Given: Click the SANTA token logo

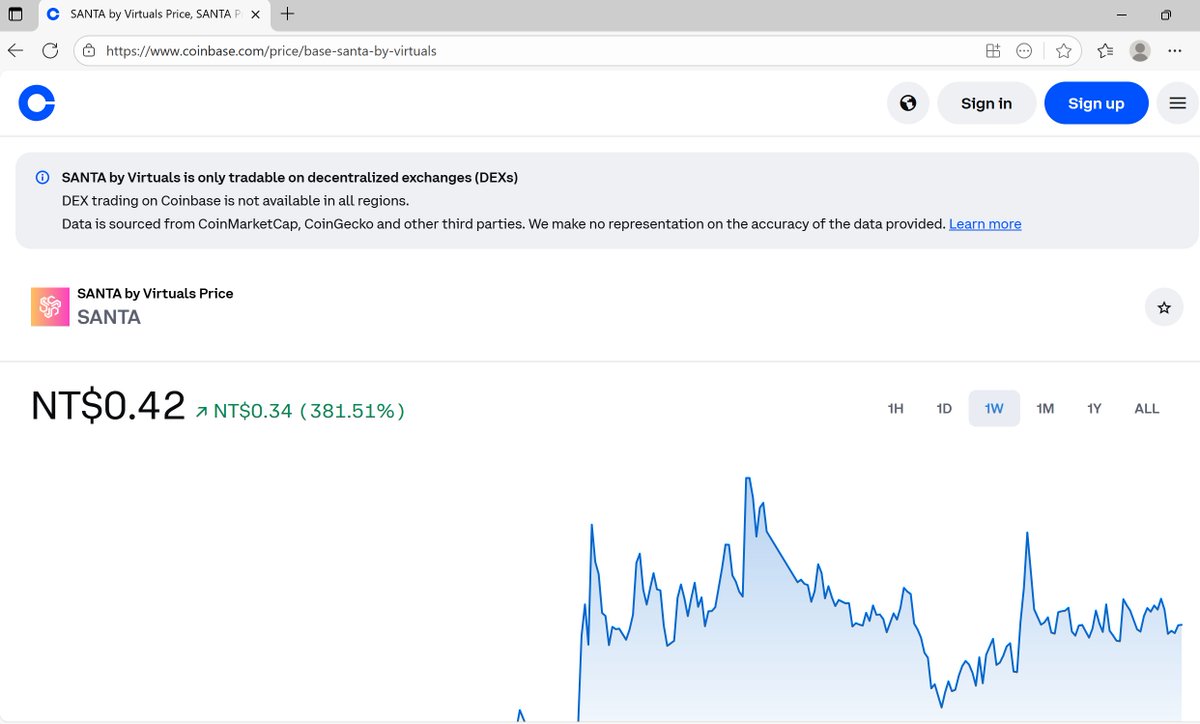Looking at the screenshot, I should (50, 308).
